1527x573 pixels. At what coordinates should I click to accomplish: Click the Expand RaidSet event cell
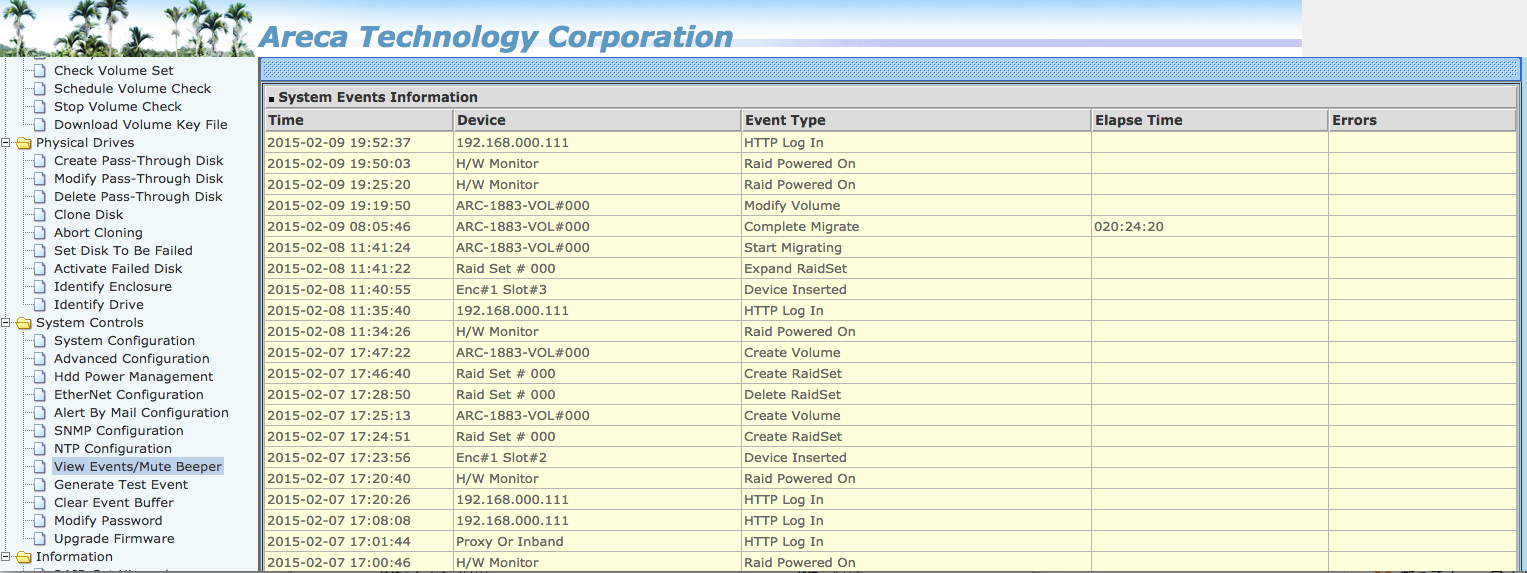pos(916,269)
